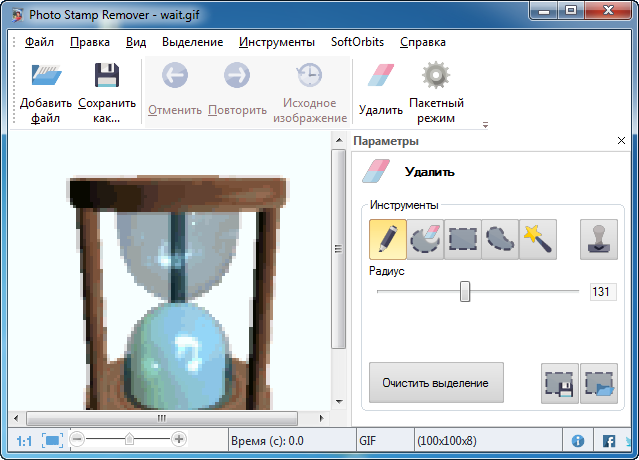
Task: Click the horizontal scrollbar right arrow
Action: 322,418
